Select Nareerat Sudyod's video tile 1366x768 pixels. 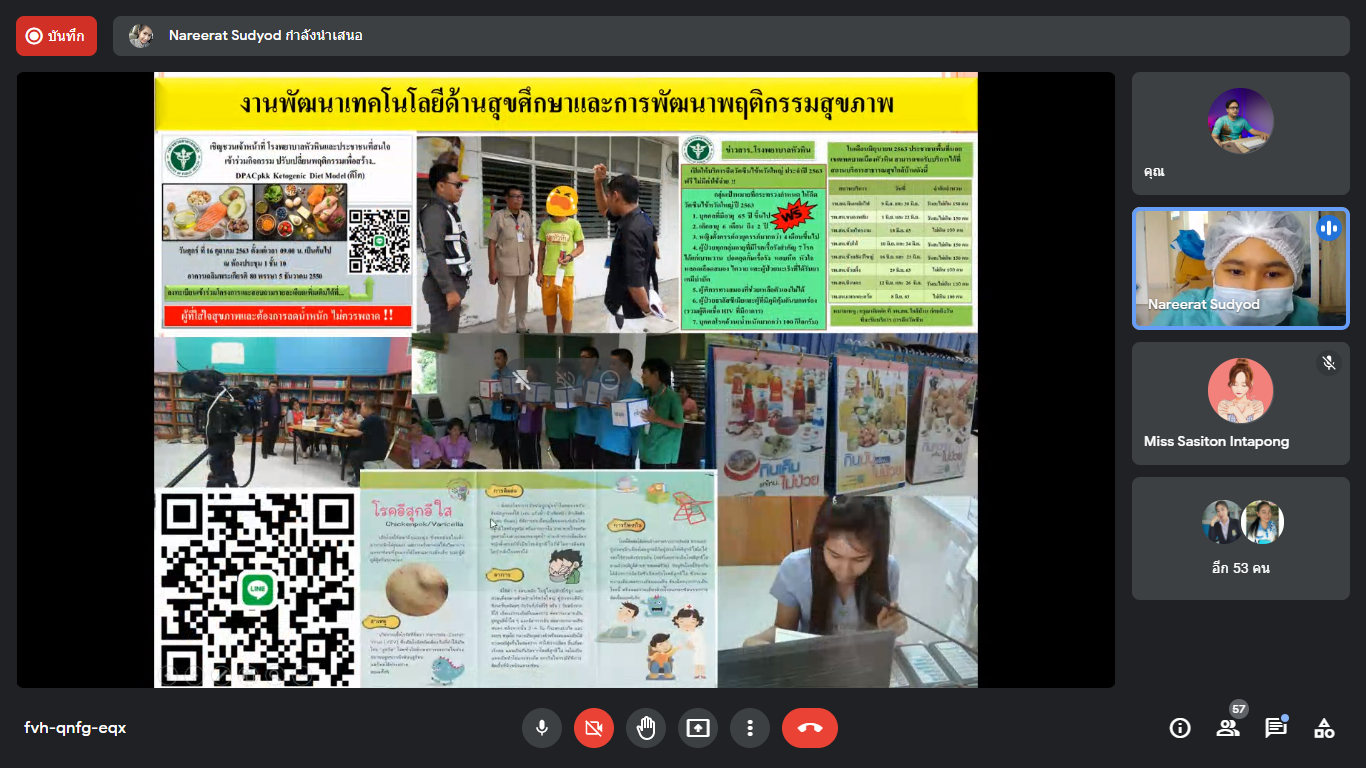click(x=1240, y=268)
